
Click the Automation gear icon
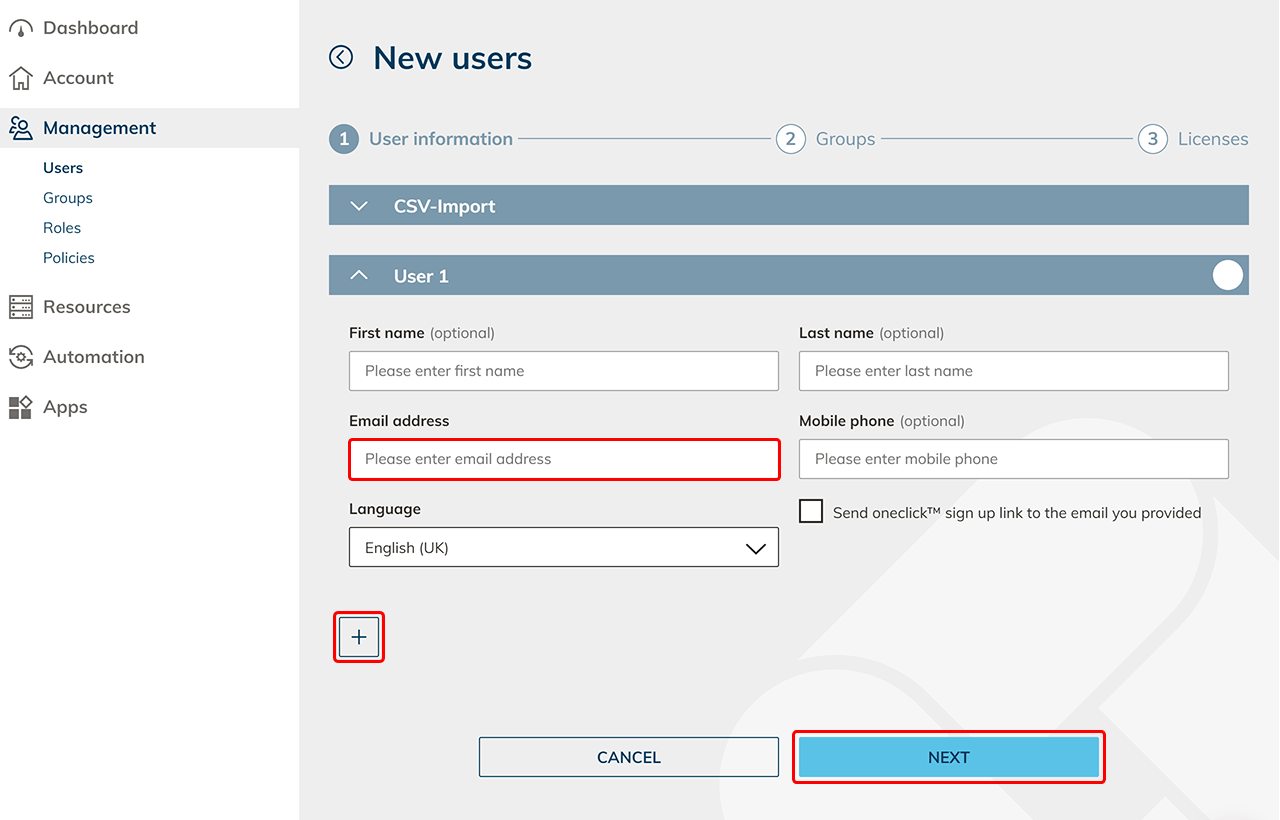pos(20,357)
